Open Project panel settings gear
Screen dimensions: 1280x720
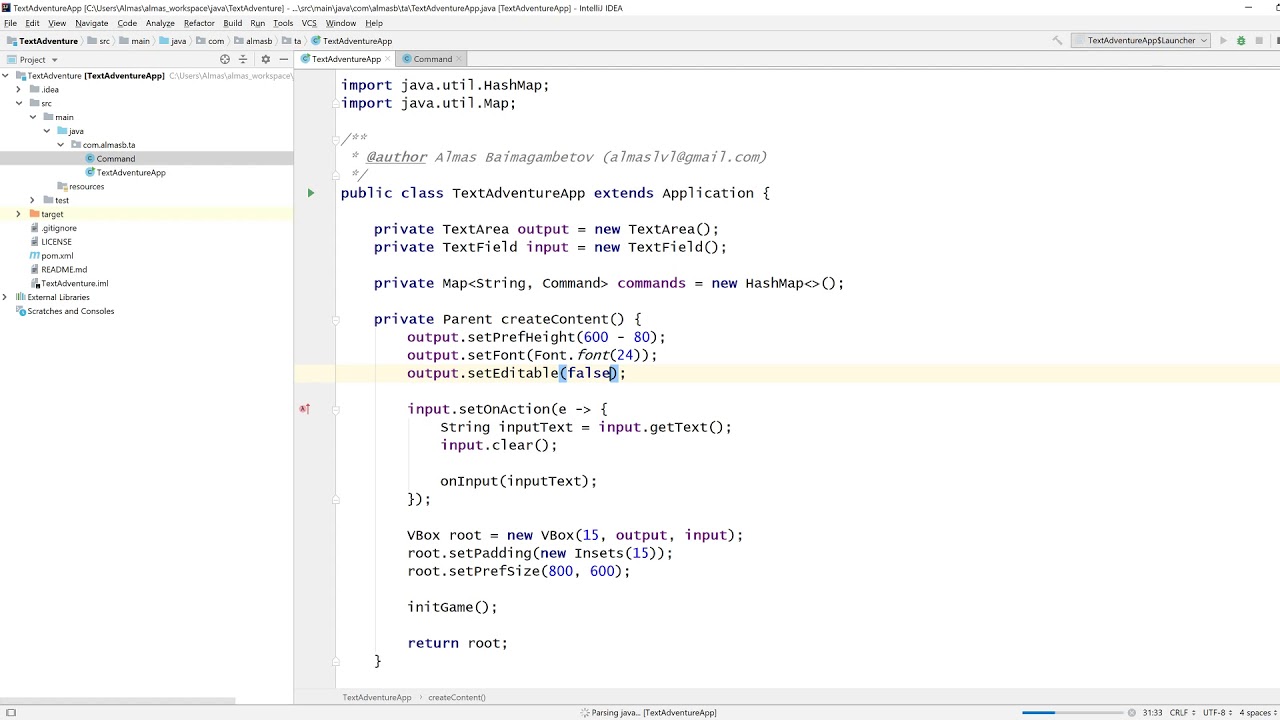pyautogui.click(x=265, y=59)
